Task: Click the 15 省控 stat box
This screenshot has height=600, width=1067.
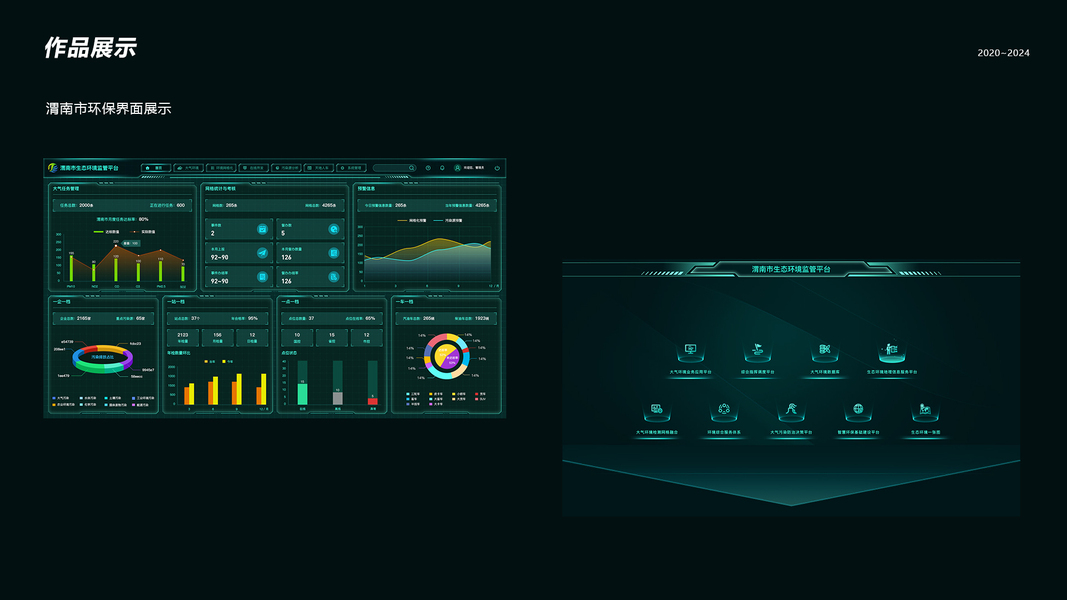Action: 332,337
